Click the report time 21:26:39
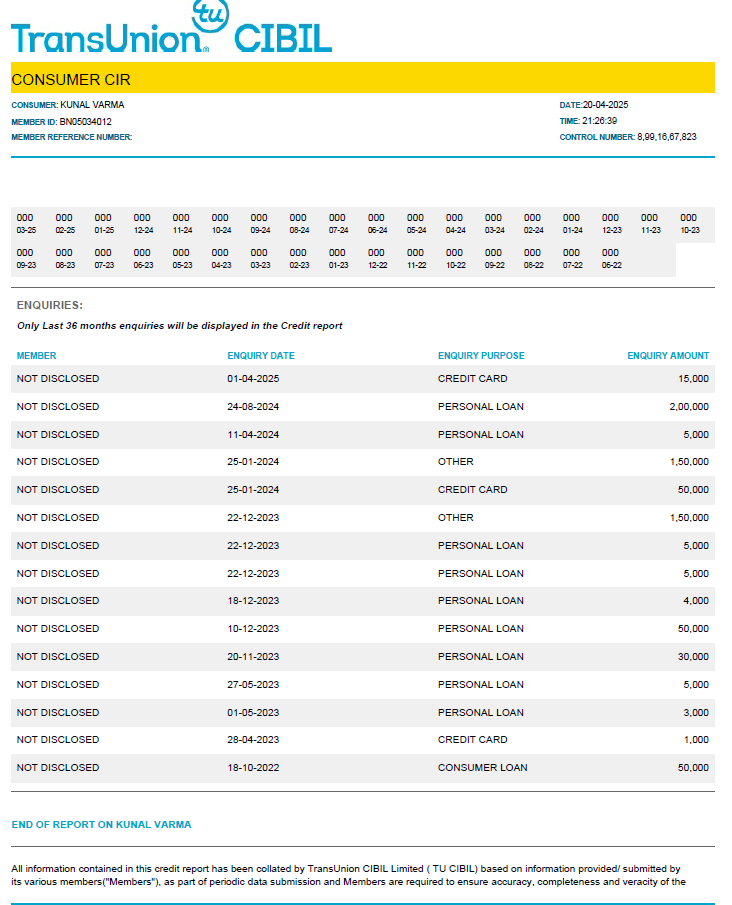The width and height of the screenshot is (732, 905). pyautogui.click(x=599, y=121)
